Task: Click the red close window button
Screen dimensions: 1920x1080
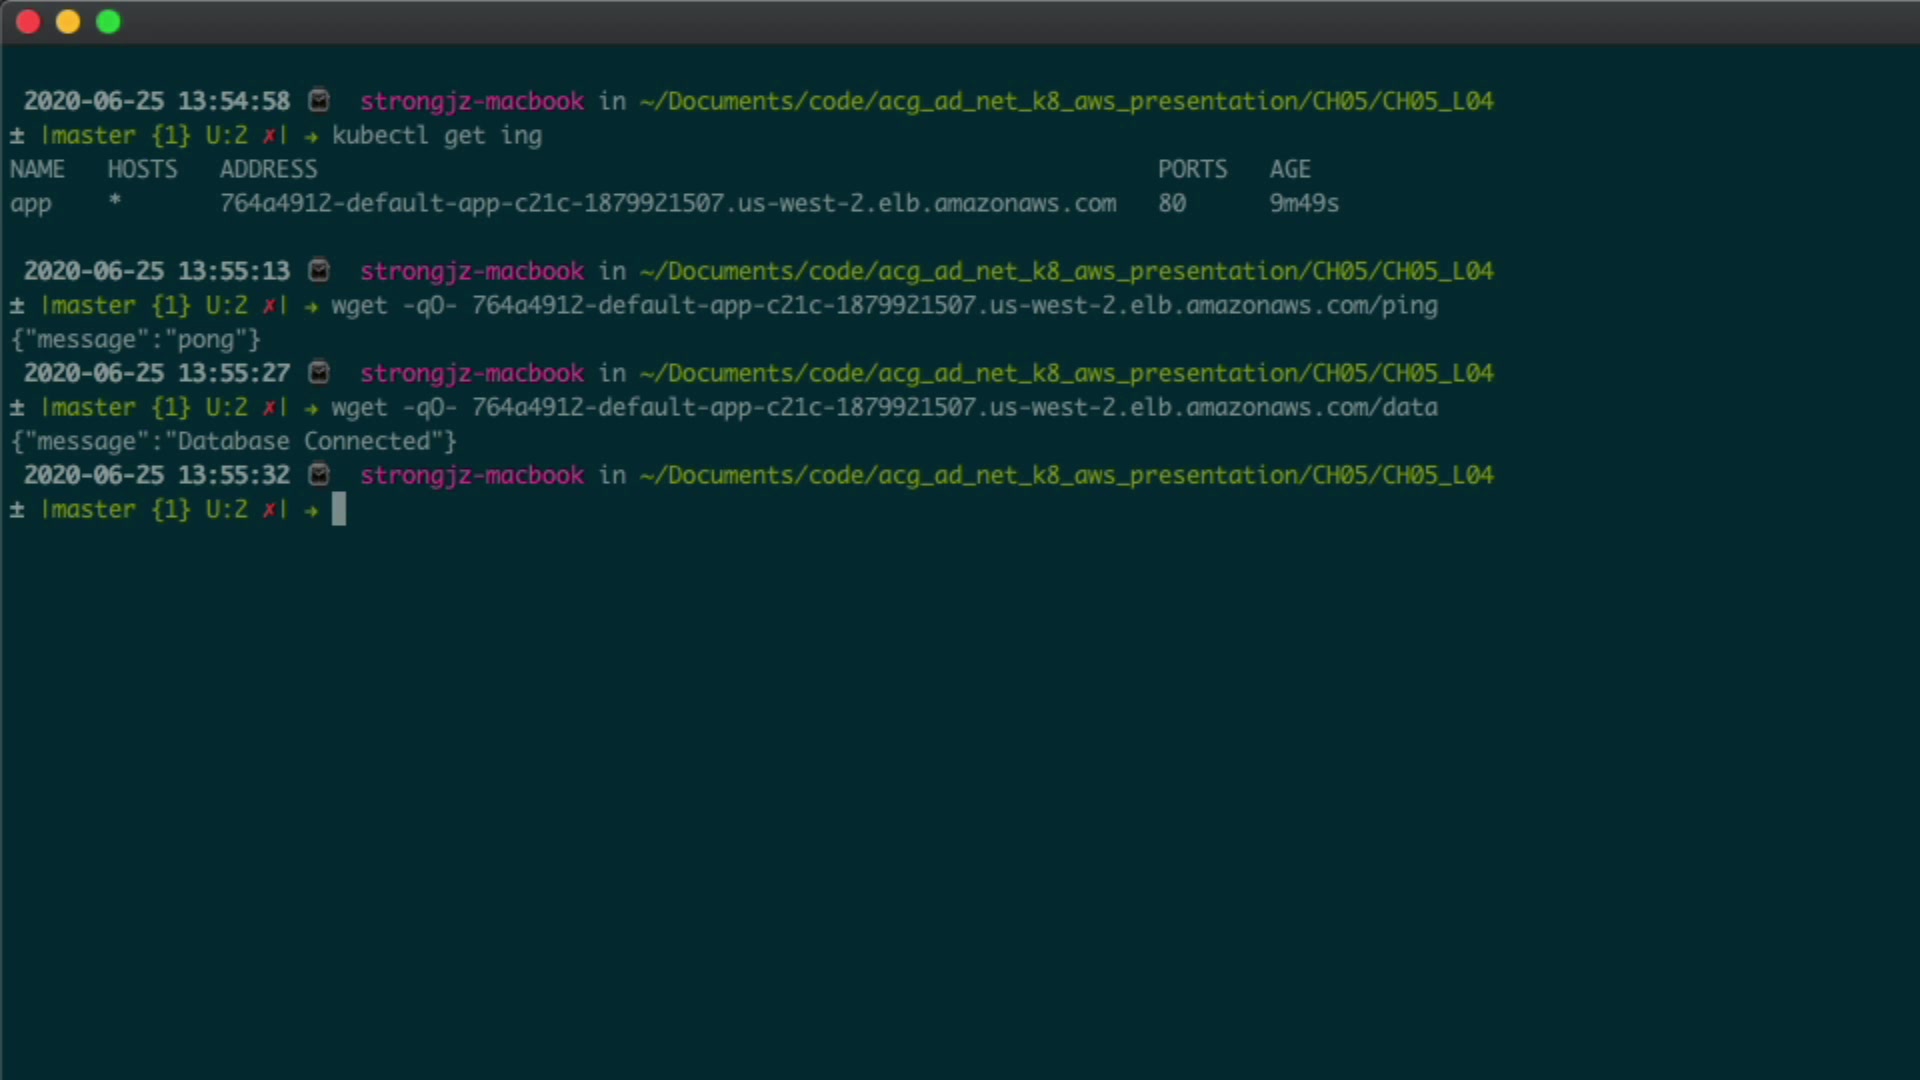Action: (x=28, y=22)
